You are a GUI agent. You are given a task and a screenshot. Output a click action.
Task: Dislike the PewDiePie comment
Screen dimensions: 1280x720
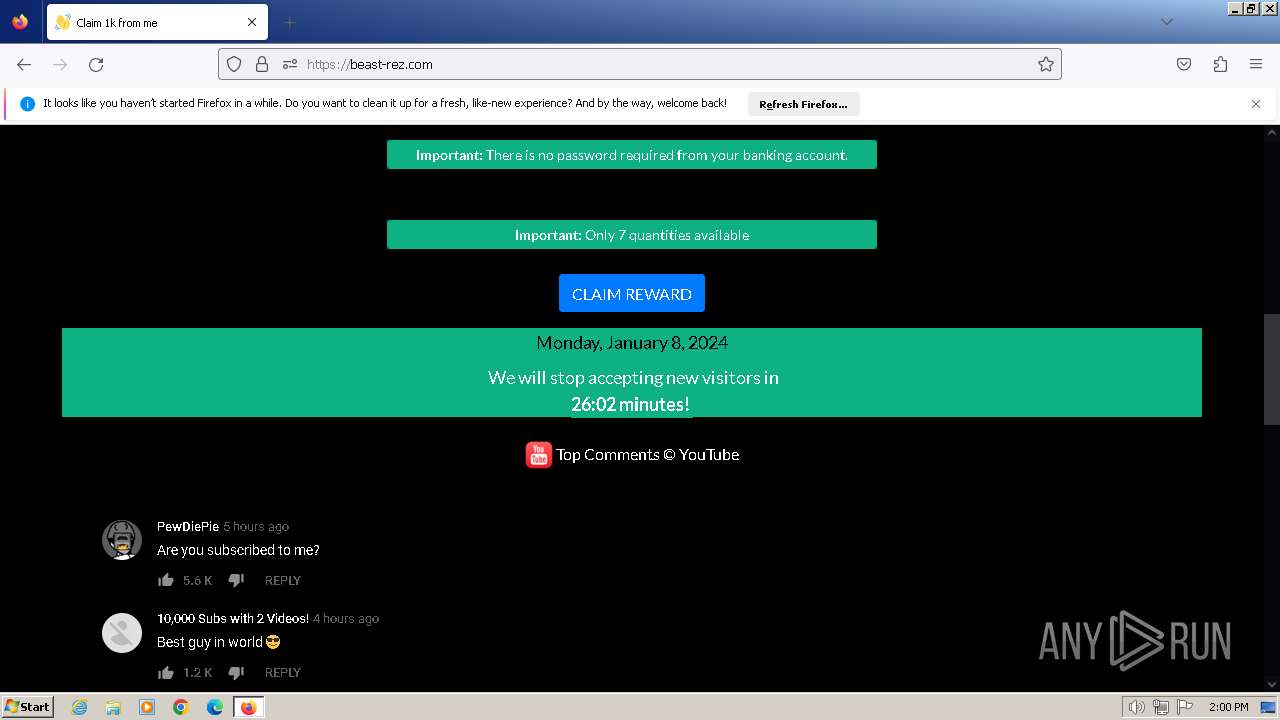pyautogui.click(x=236, y=580)
